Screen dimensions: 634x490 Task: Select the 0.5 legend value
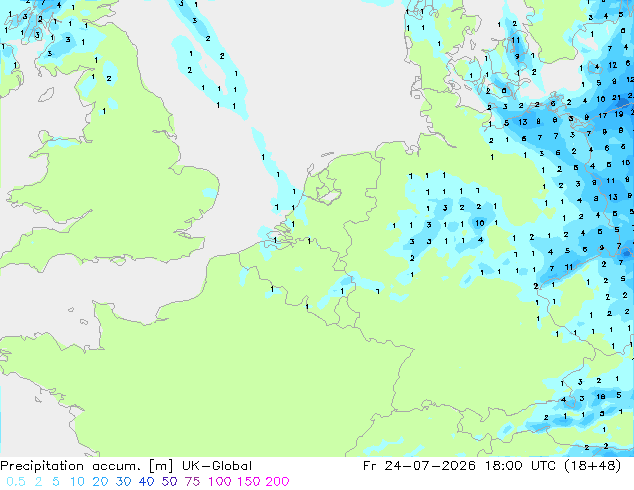click(16, 482)
